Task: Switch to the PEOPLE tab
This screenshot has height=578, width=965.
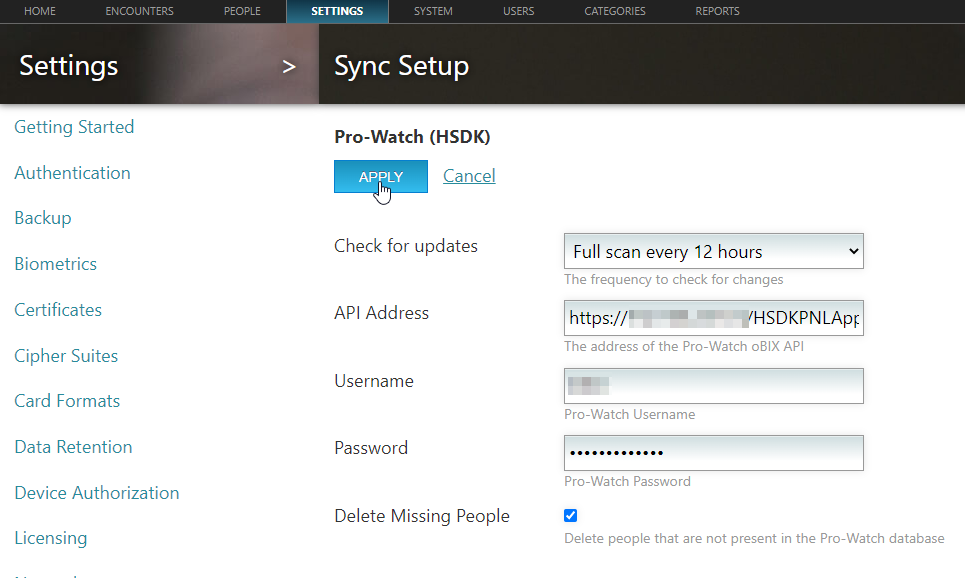Action: [242, 11]
